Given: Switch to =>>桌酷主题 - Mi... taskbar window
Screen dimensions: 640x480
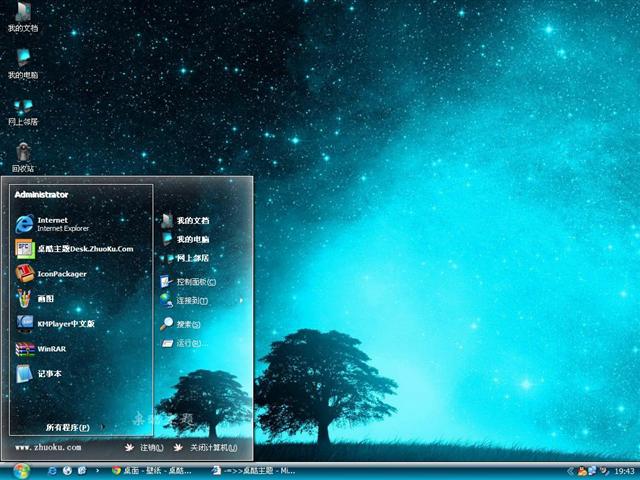Looking at the screenshot, I should [254, 471].
